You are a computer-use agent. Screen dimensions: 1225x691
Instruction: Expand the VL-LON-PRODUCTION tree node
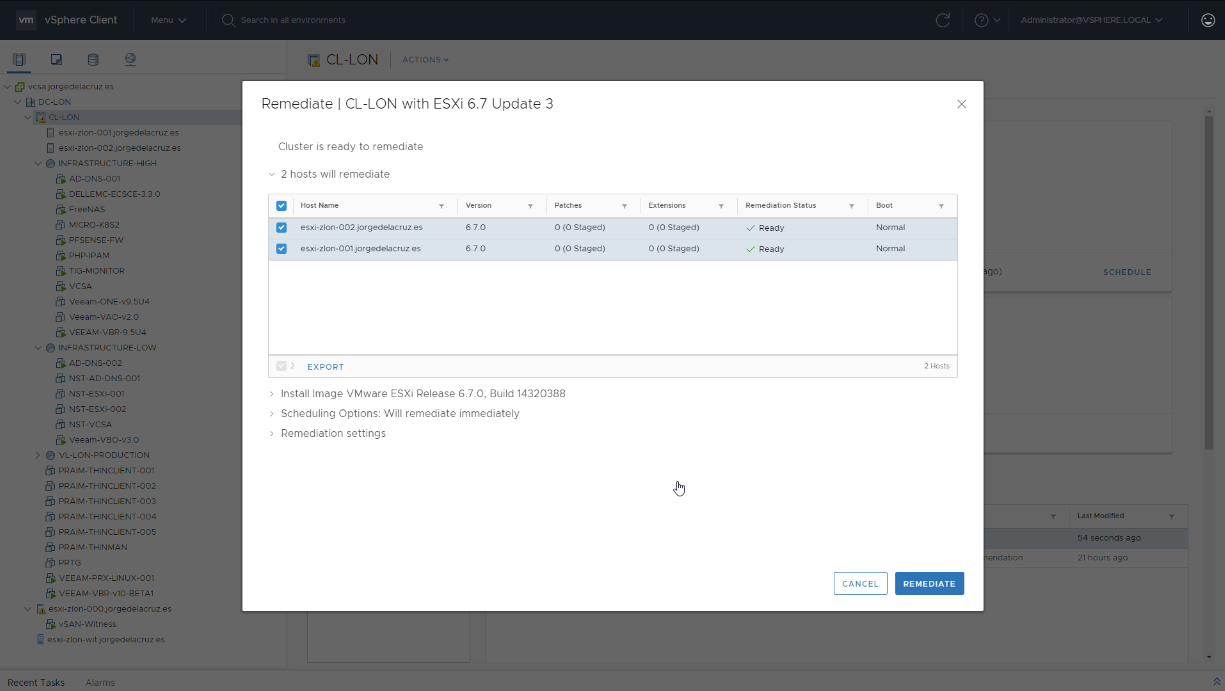[38, 455]
